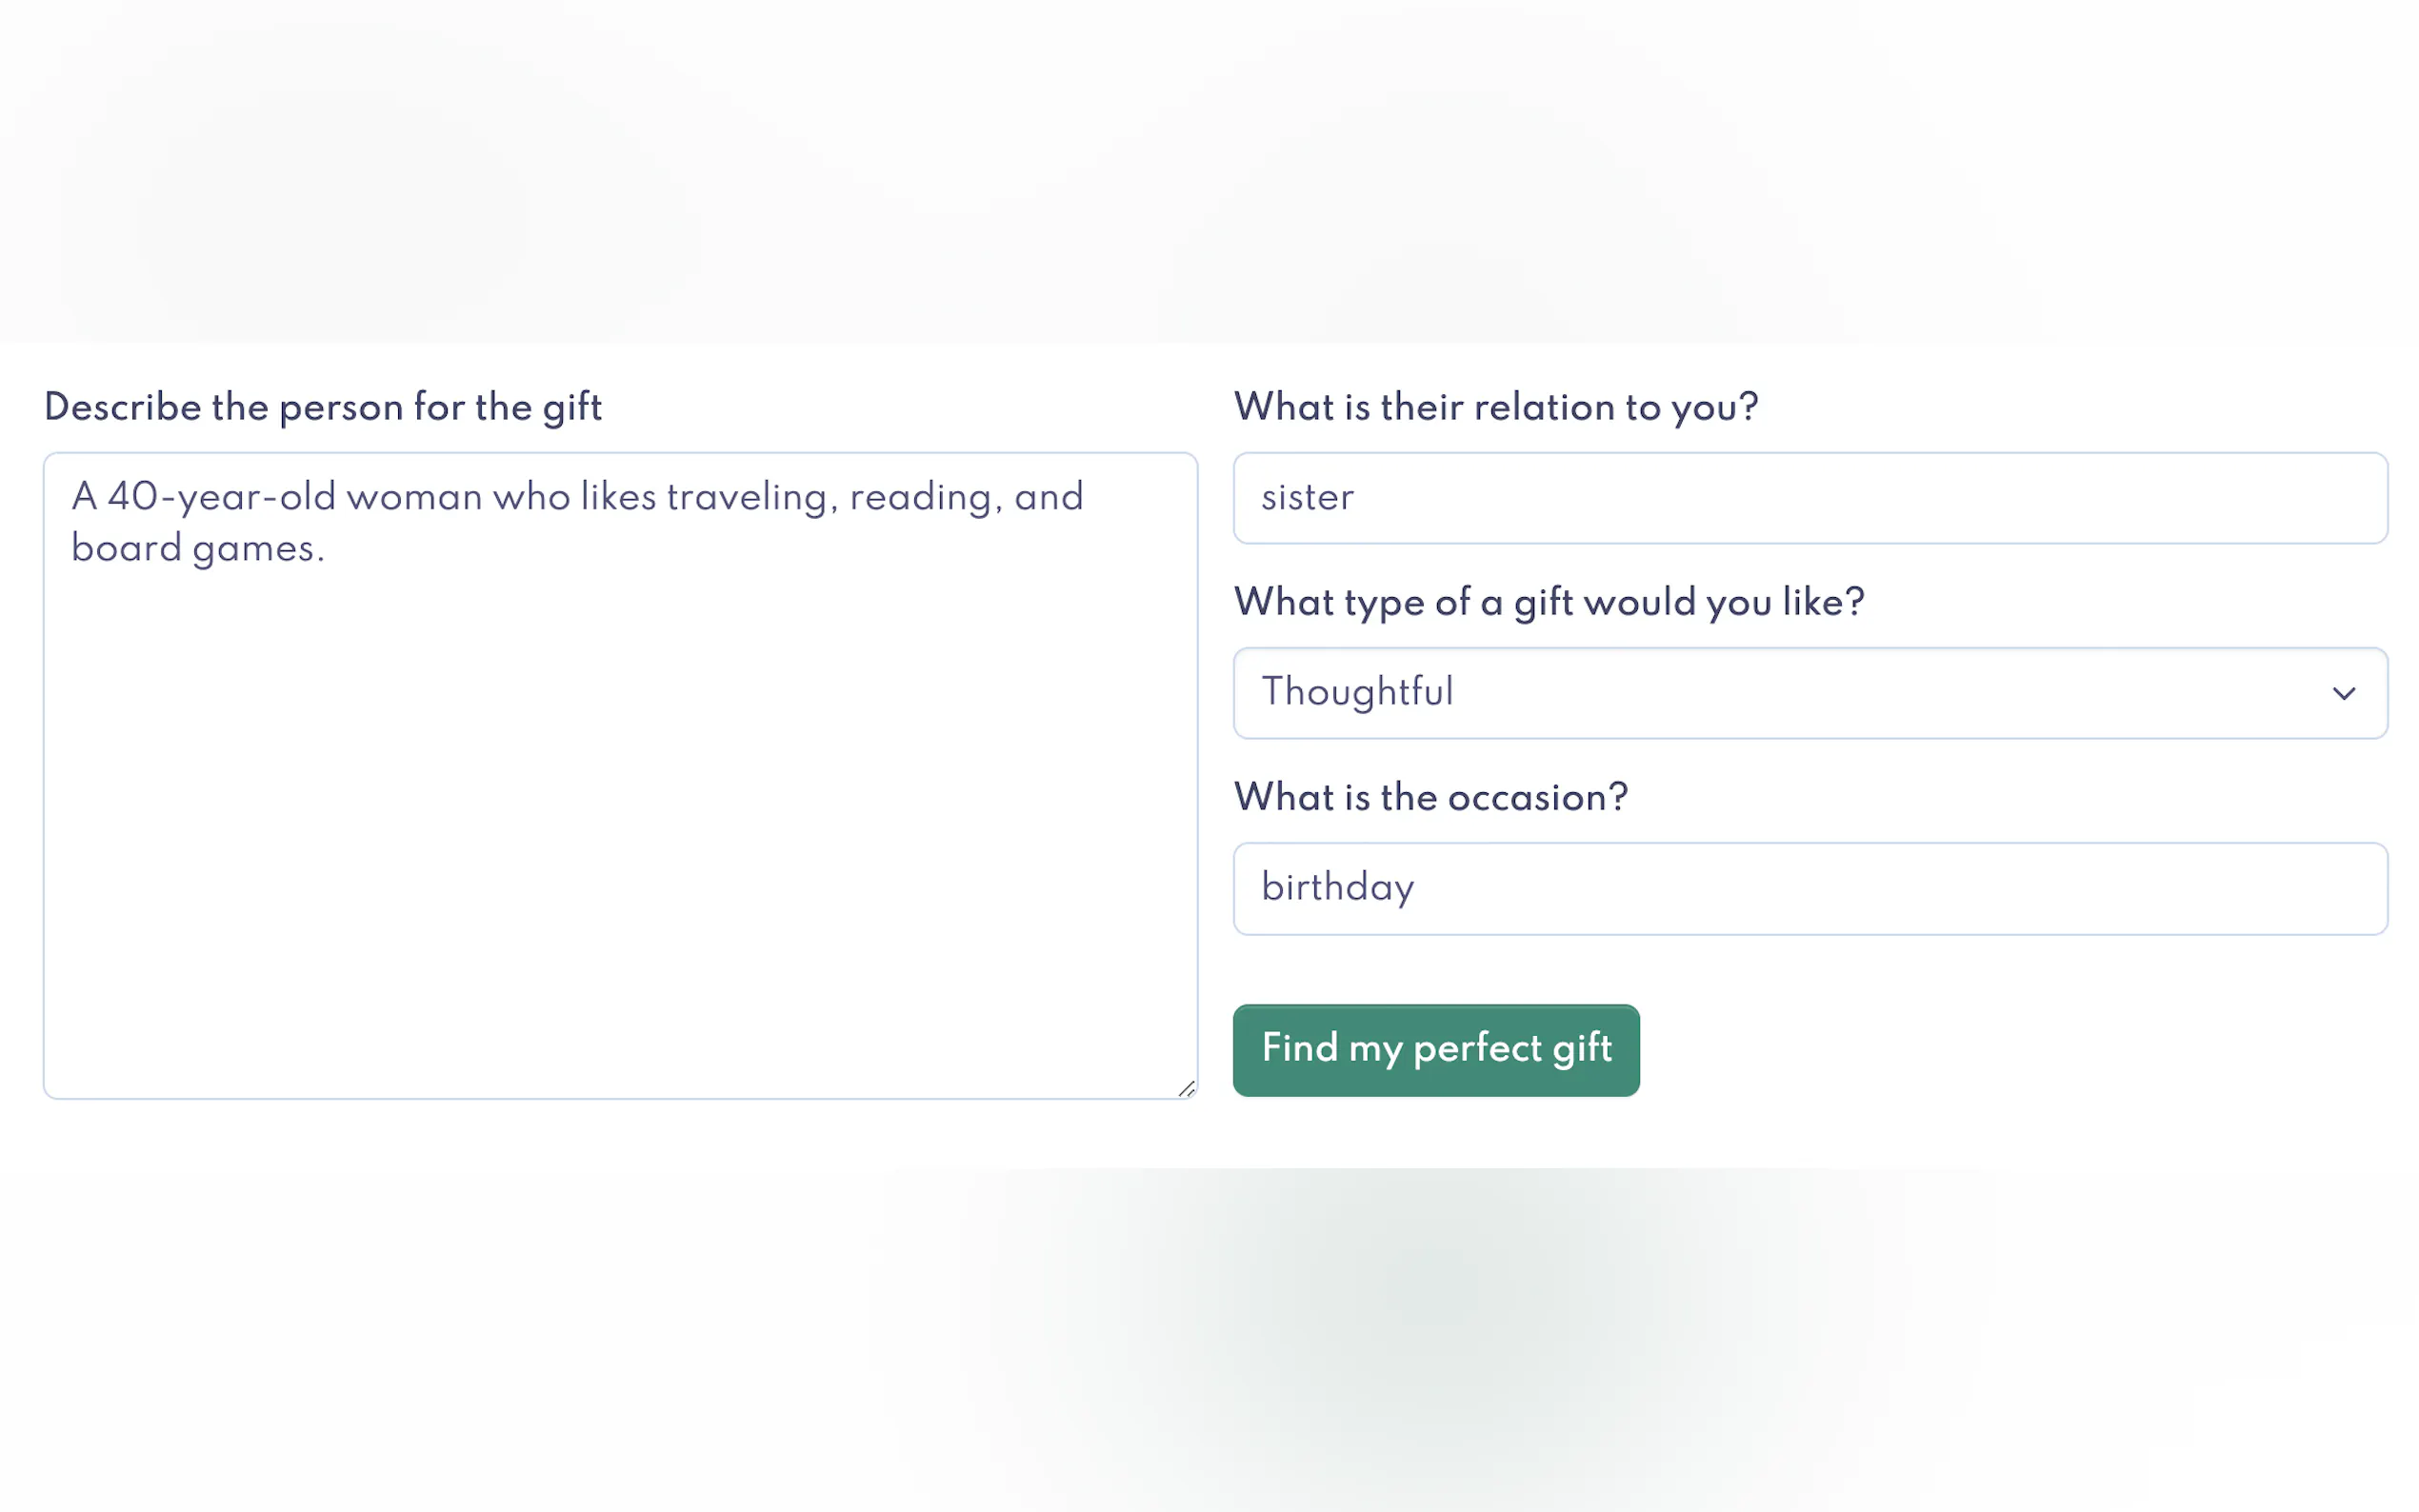Click the textarea resize handle icon
Image resolution: width=2419 pixels, height=1512 pixels.
point(1186,1088)
